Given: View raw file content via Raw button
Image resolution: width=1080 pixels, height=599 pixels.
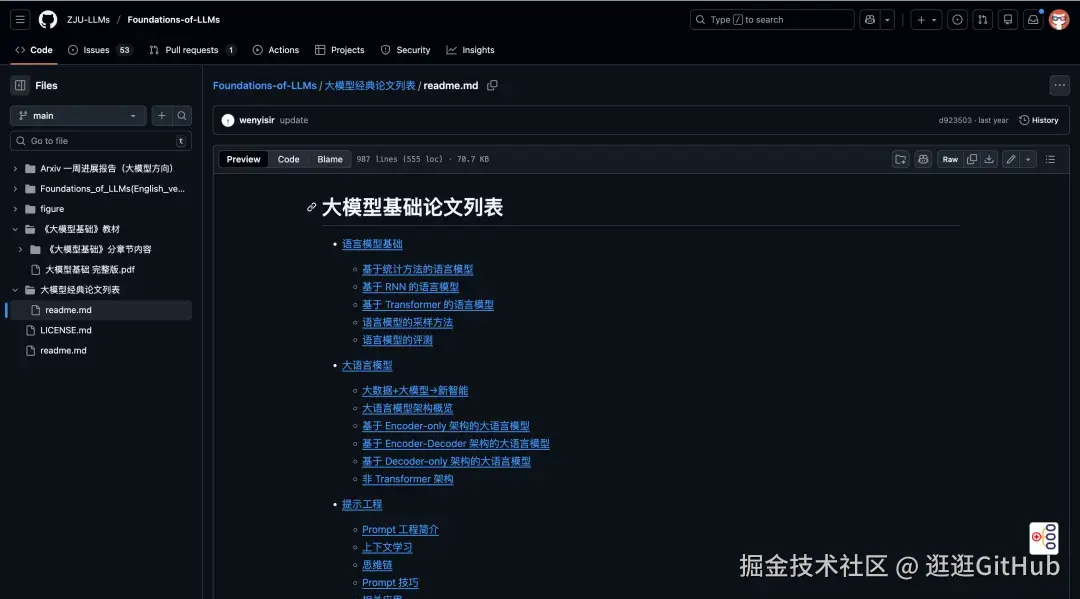Looking at the screenshot, I should click(x=950, y=159).
